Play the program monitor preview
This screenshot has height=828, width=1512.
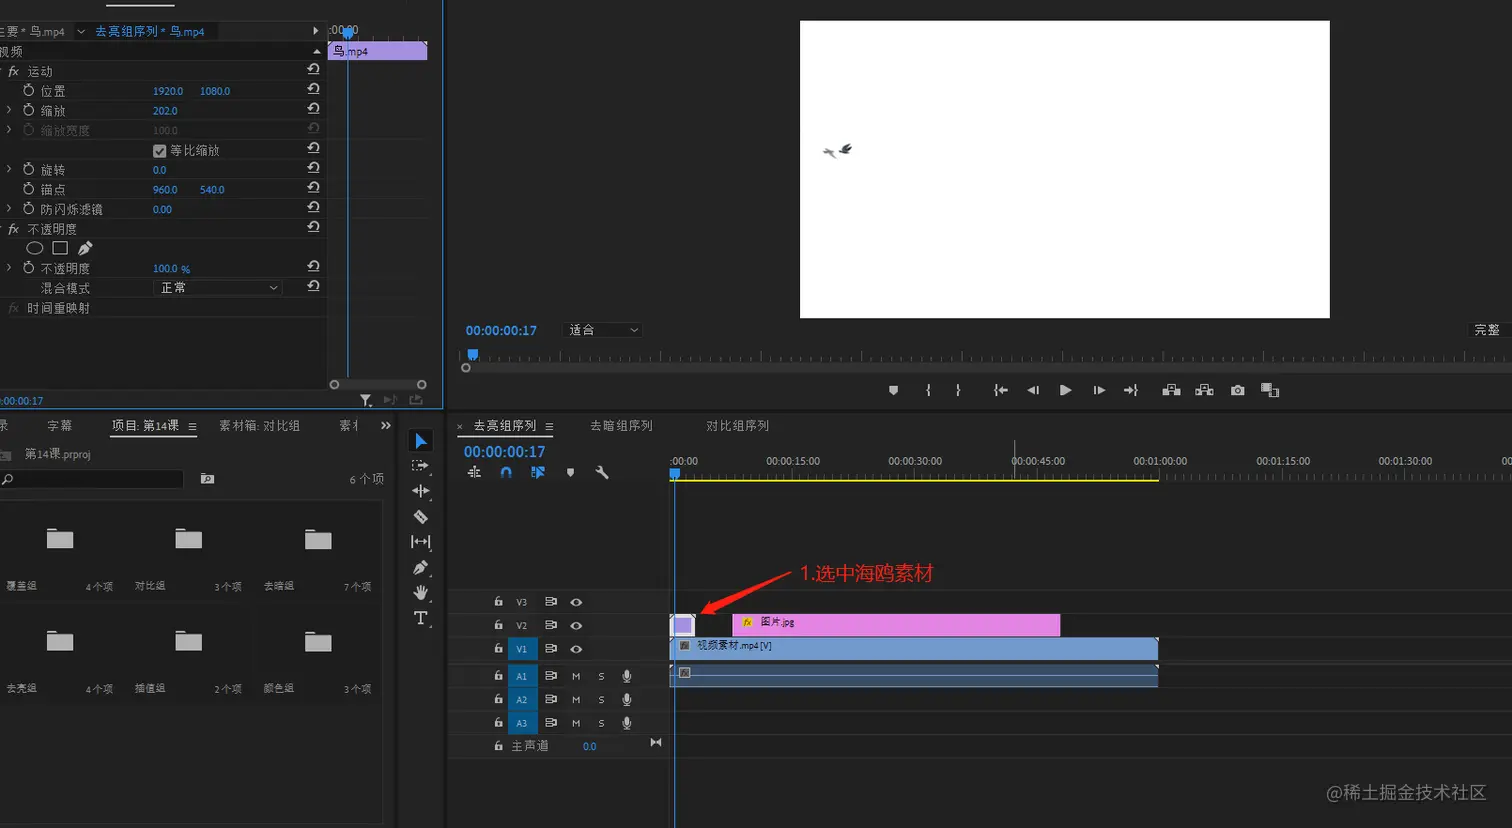1065,390
